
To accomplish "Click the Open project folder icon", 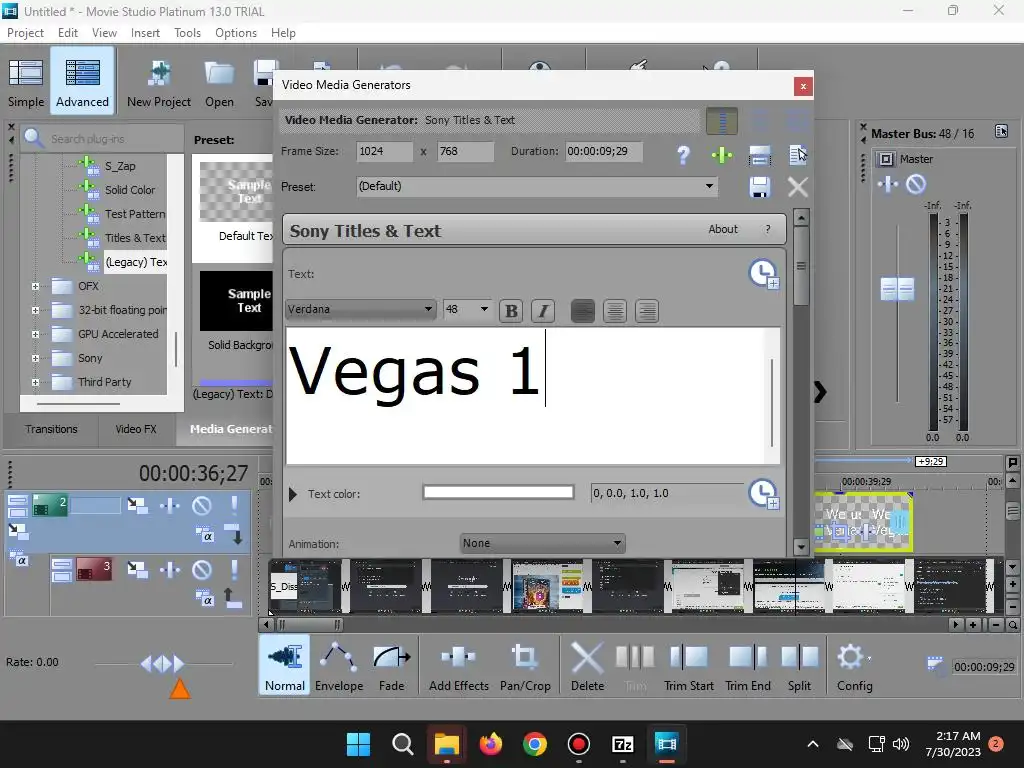I will 219,82.
